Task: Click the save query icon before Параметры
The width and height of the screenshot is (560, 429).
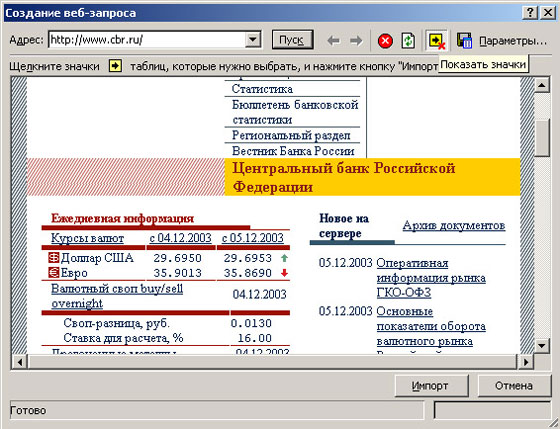Action: tap(465, 41)
